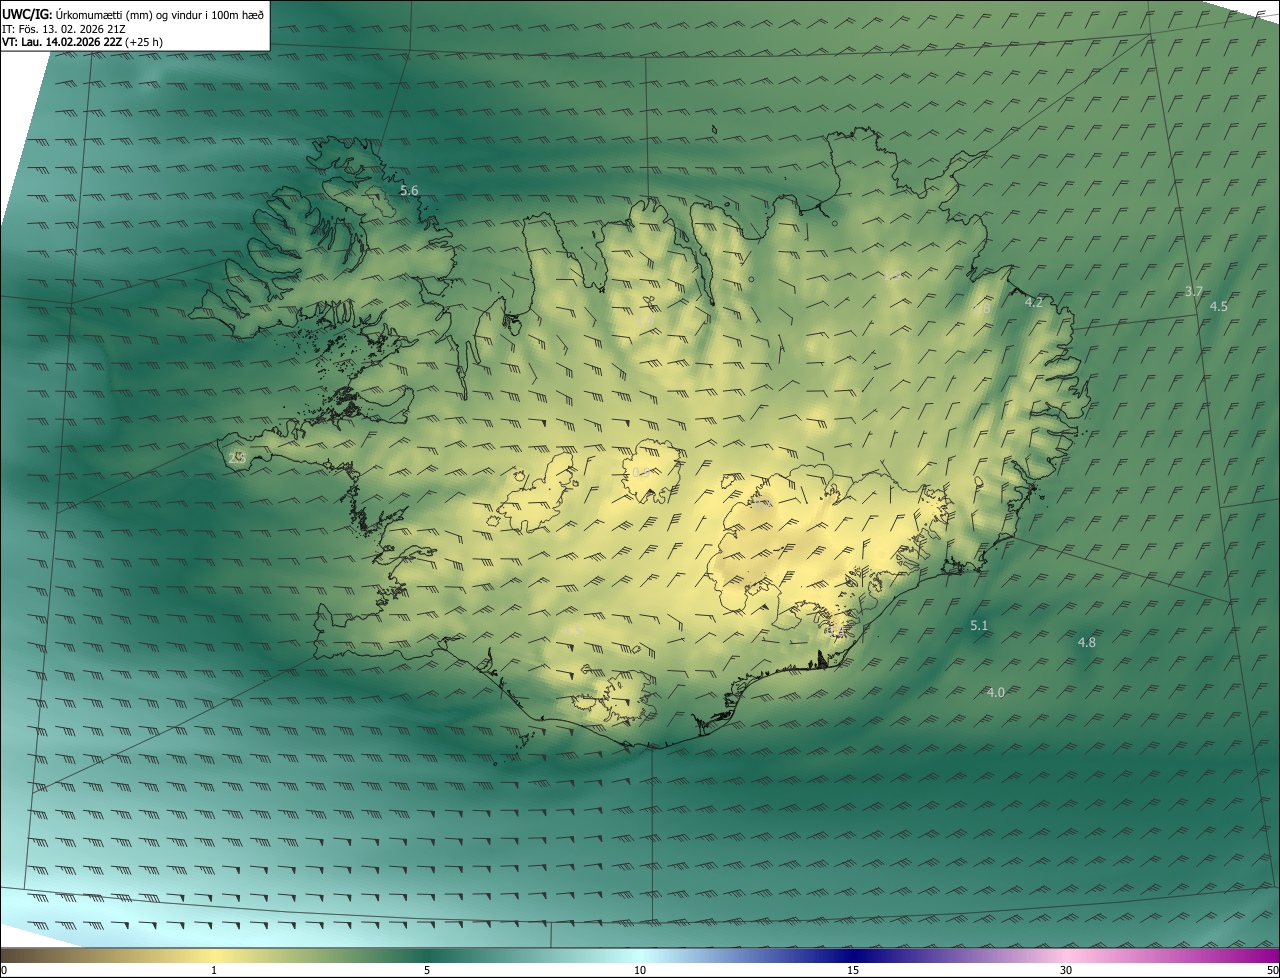Click the title 'Úrkomumætti (mm) og vindur í 100m hæð'
The height and width of the screenshot is (978, 1280).
click(x=159, y=14)
